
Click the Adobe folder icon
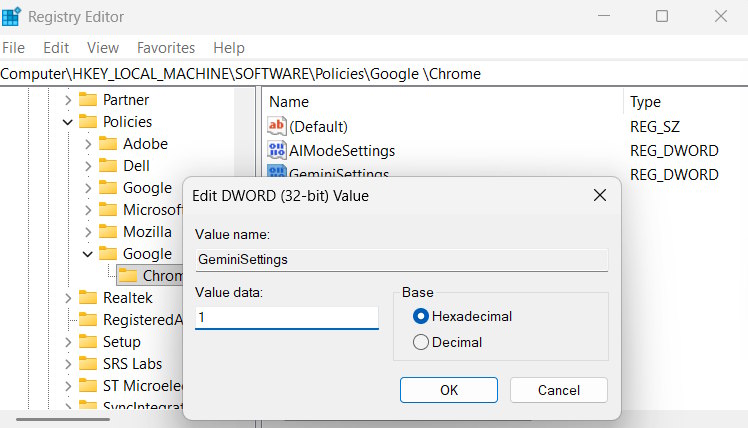click(108, 143)
